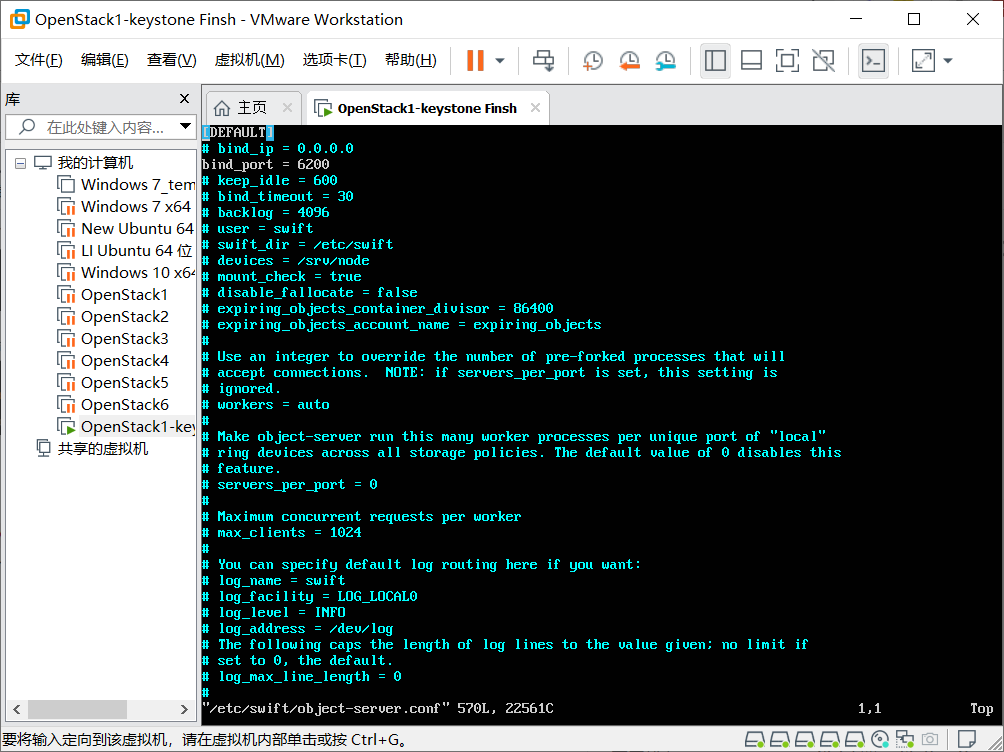The height and width of the screenshot is (752, 1004).
Task: Click the [DEFAULT] section header text
Action: click(x=238, y=132)
